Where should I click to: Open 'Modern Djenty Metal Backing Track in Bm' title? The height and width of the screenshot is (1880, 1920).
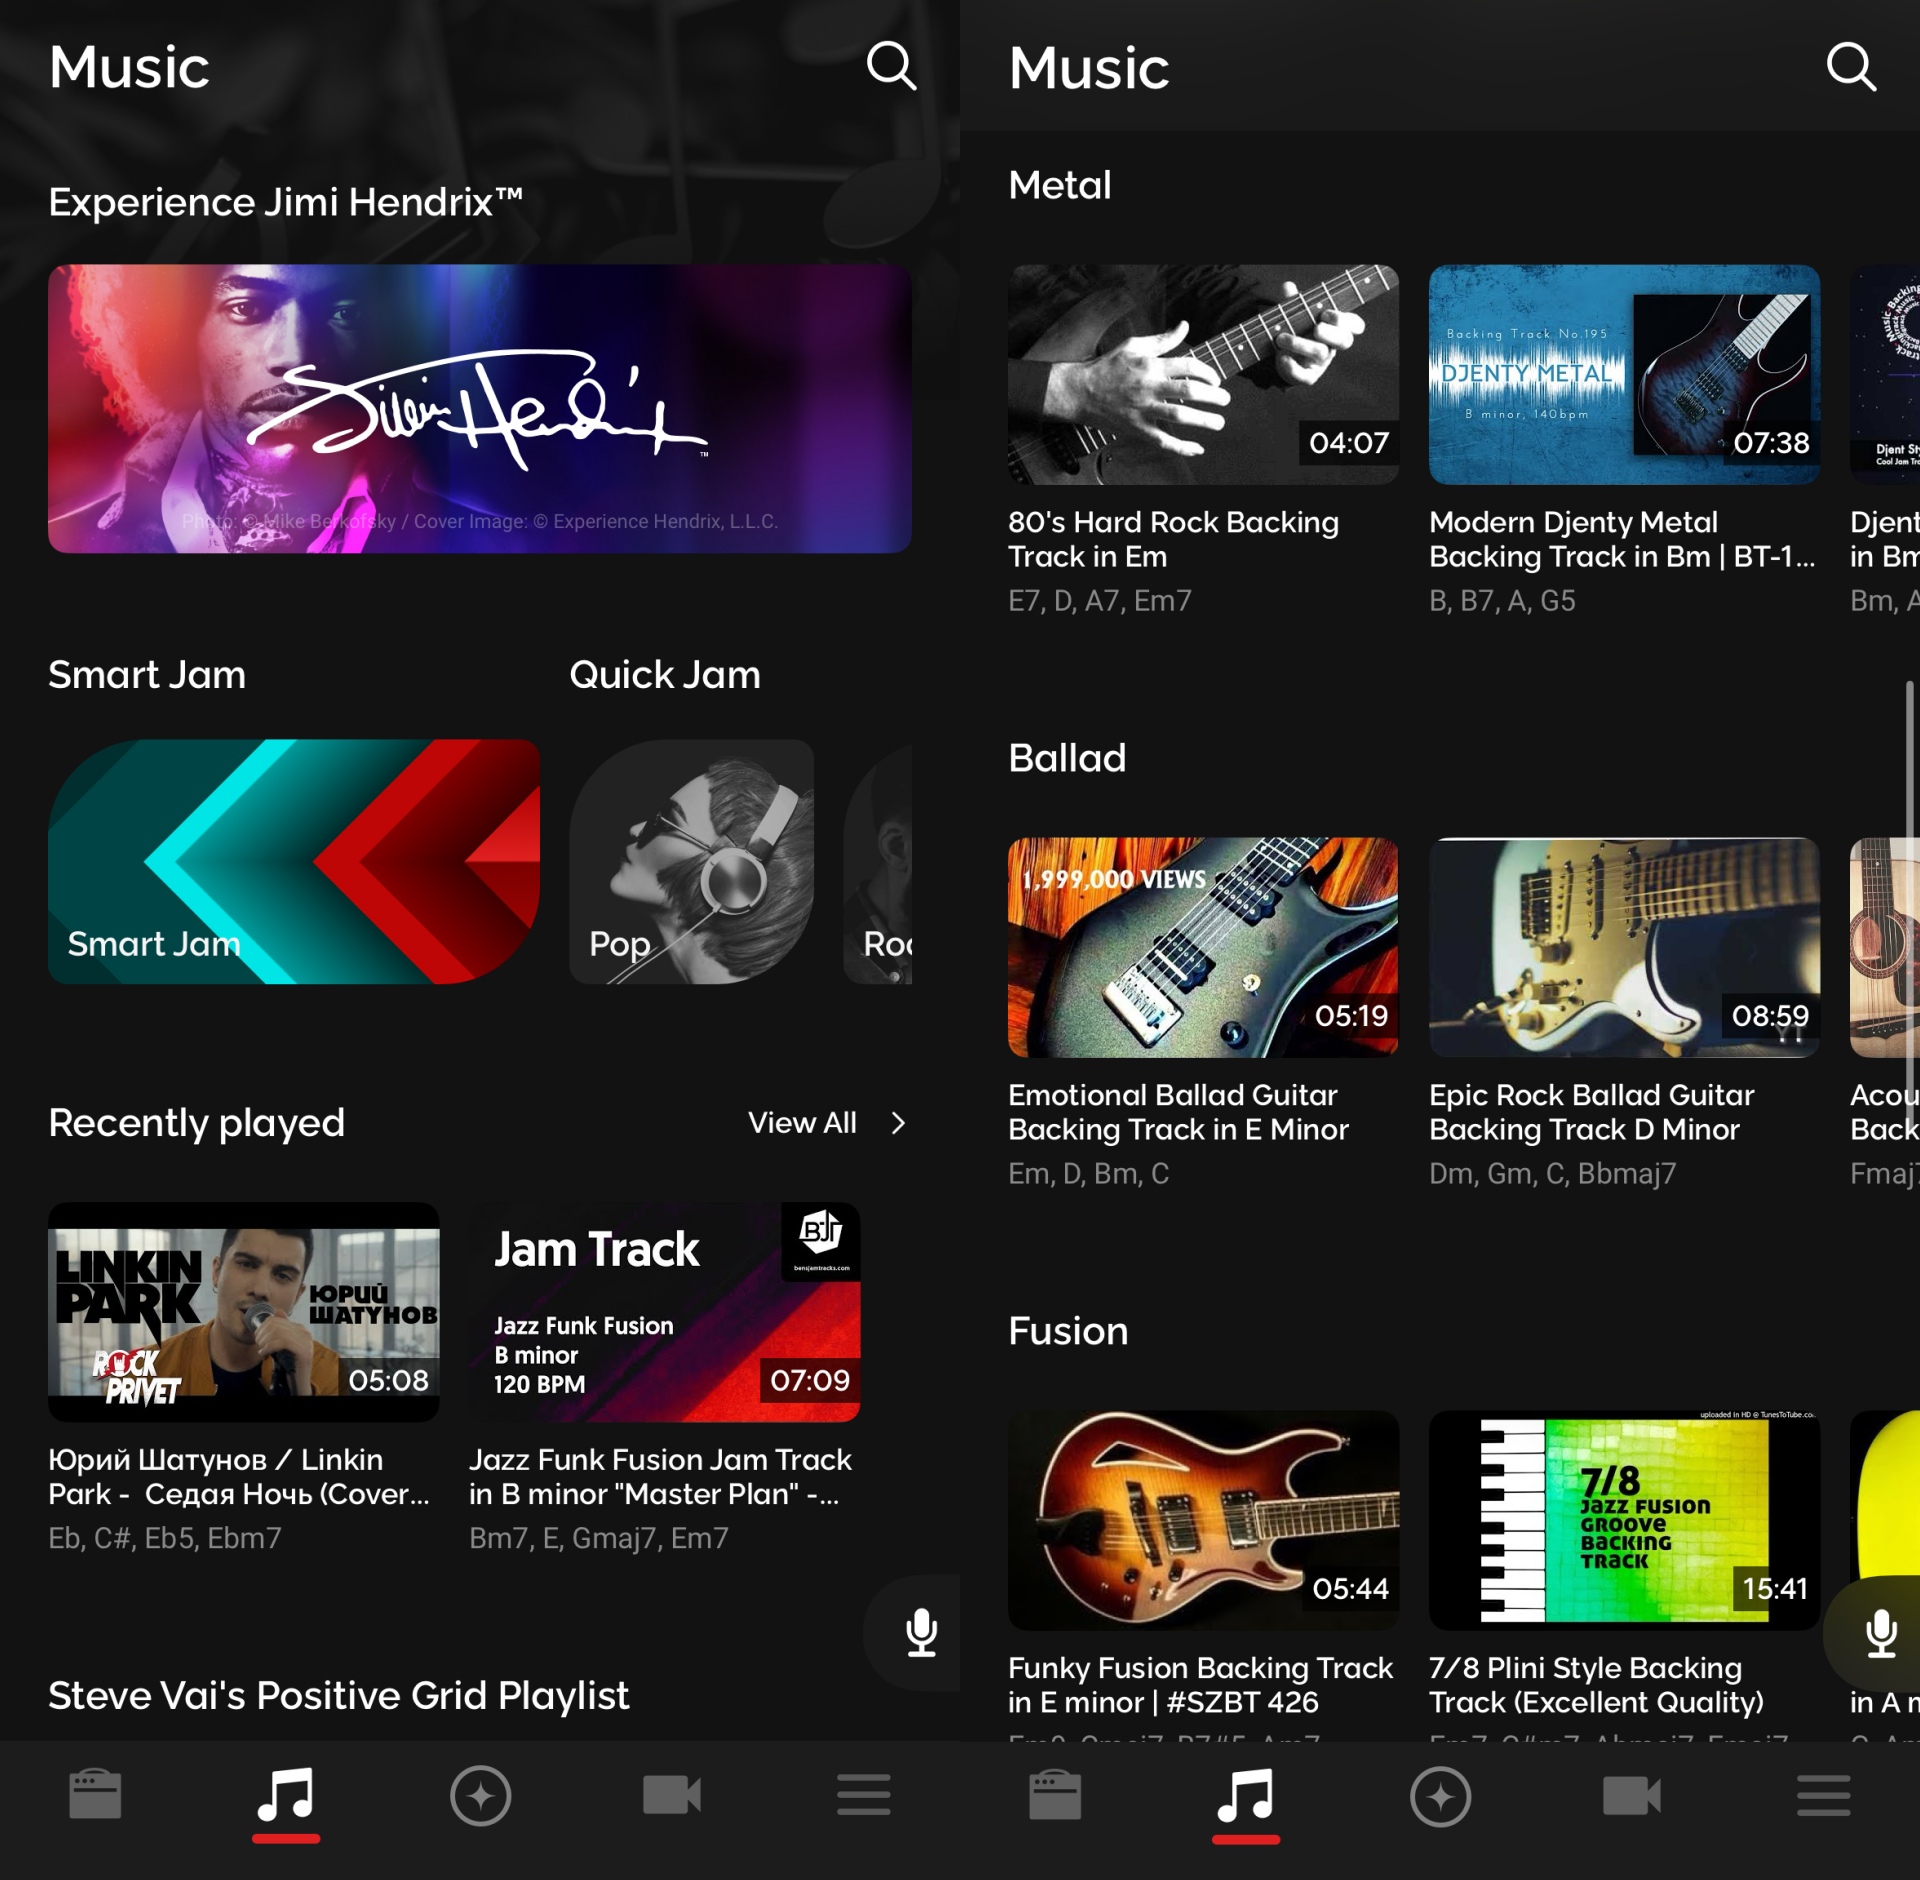click(x=1622, y=539)
